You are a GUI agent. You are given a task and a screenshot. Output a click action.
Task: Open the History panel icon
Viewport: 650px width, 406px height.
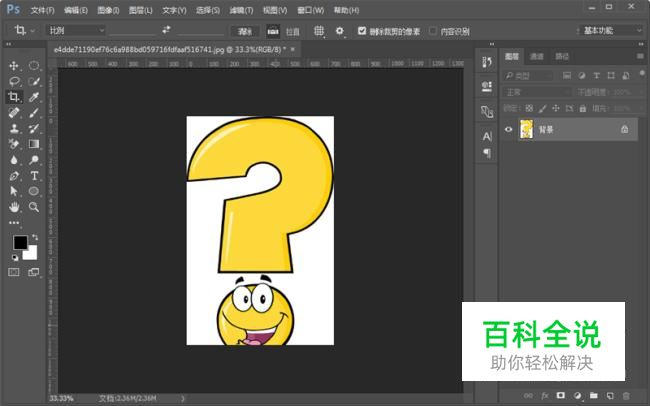(x=487, y=63)
